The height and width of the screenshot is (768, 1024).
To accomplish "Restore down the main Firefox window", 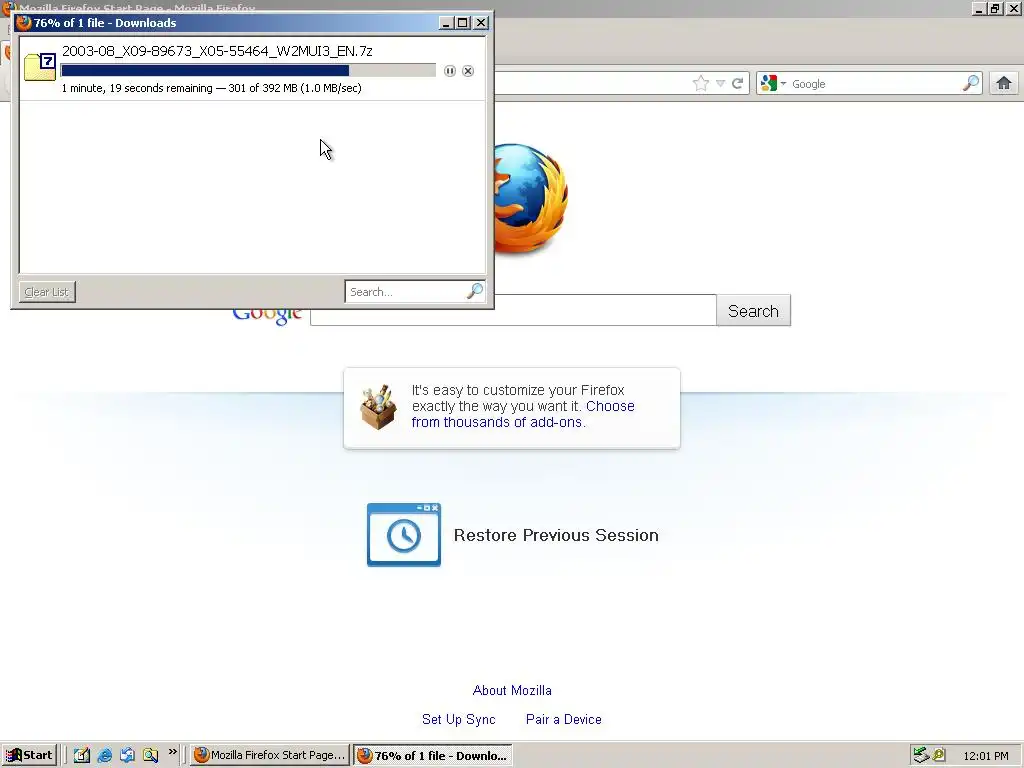I will tap(995, 8).
